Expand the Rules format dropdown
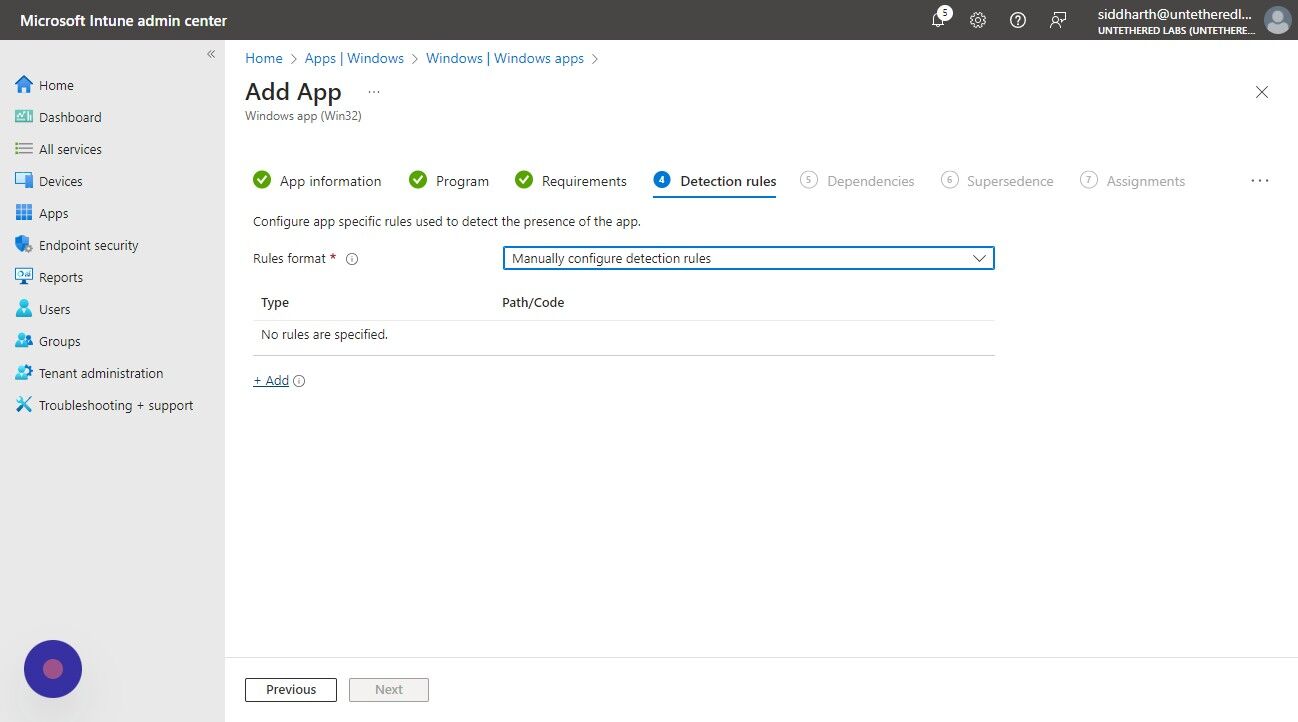Viewport: 1298px width, 722px height. tap(748, 258)
